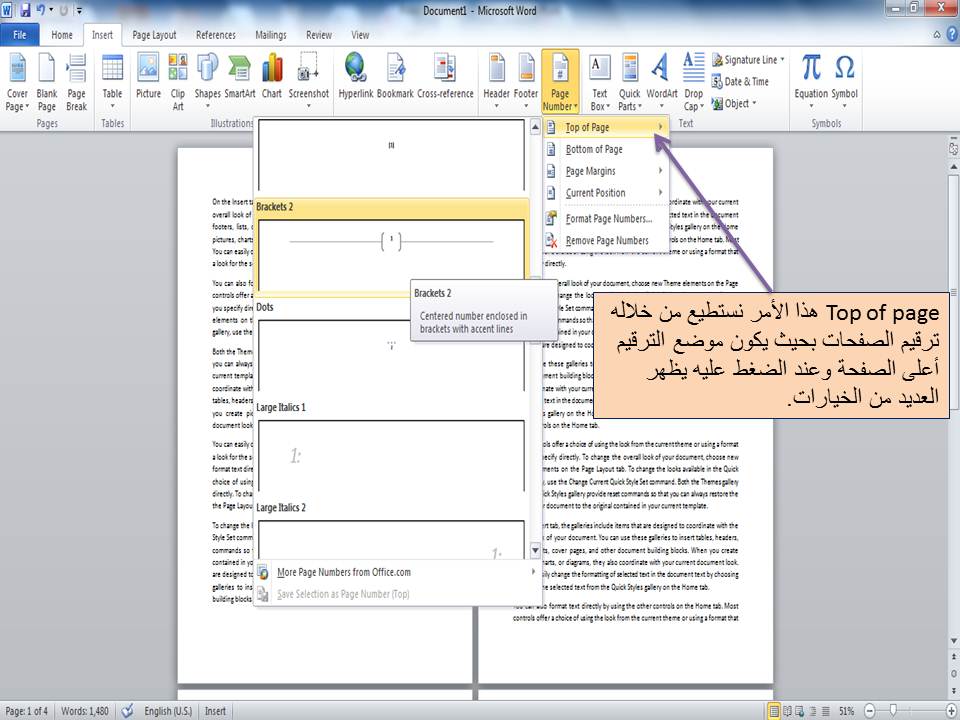Screen dimensions: 960x720
Task: Switch to the Page Layout tab
Action: (154, 35)
